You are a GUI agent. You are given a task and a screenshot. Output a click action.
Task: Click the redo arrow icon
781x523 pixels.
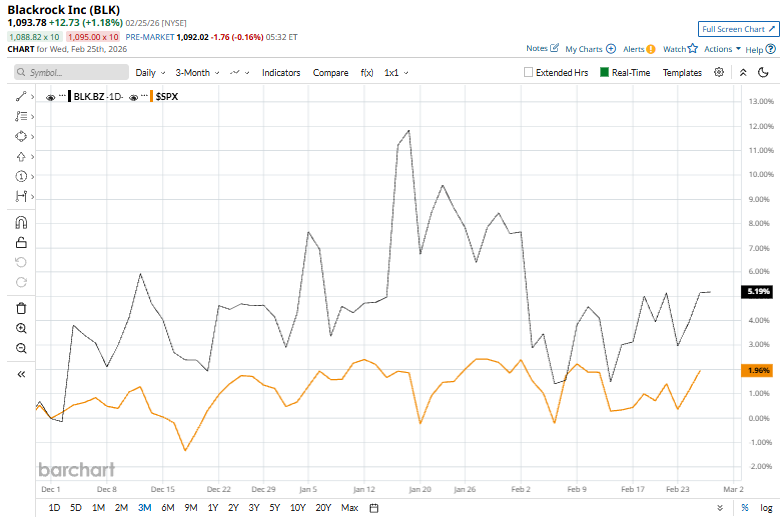[21, 282]
